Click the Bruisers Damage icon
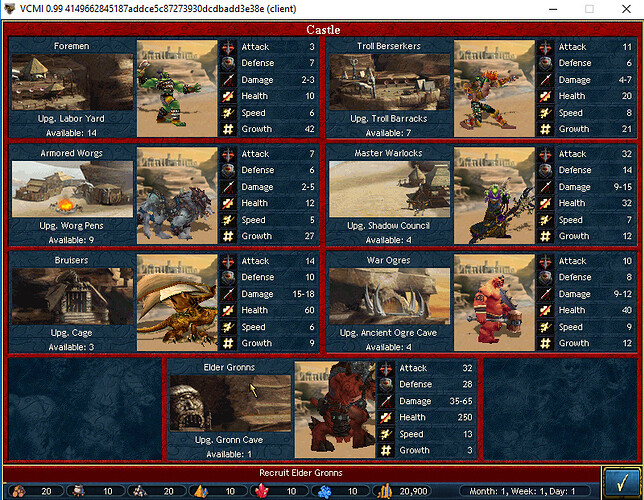Image resolution: width=644 pixels, height=500 pixels. click(228, 294)
